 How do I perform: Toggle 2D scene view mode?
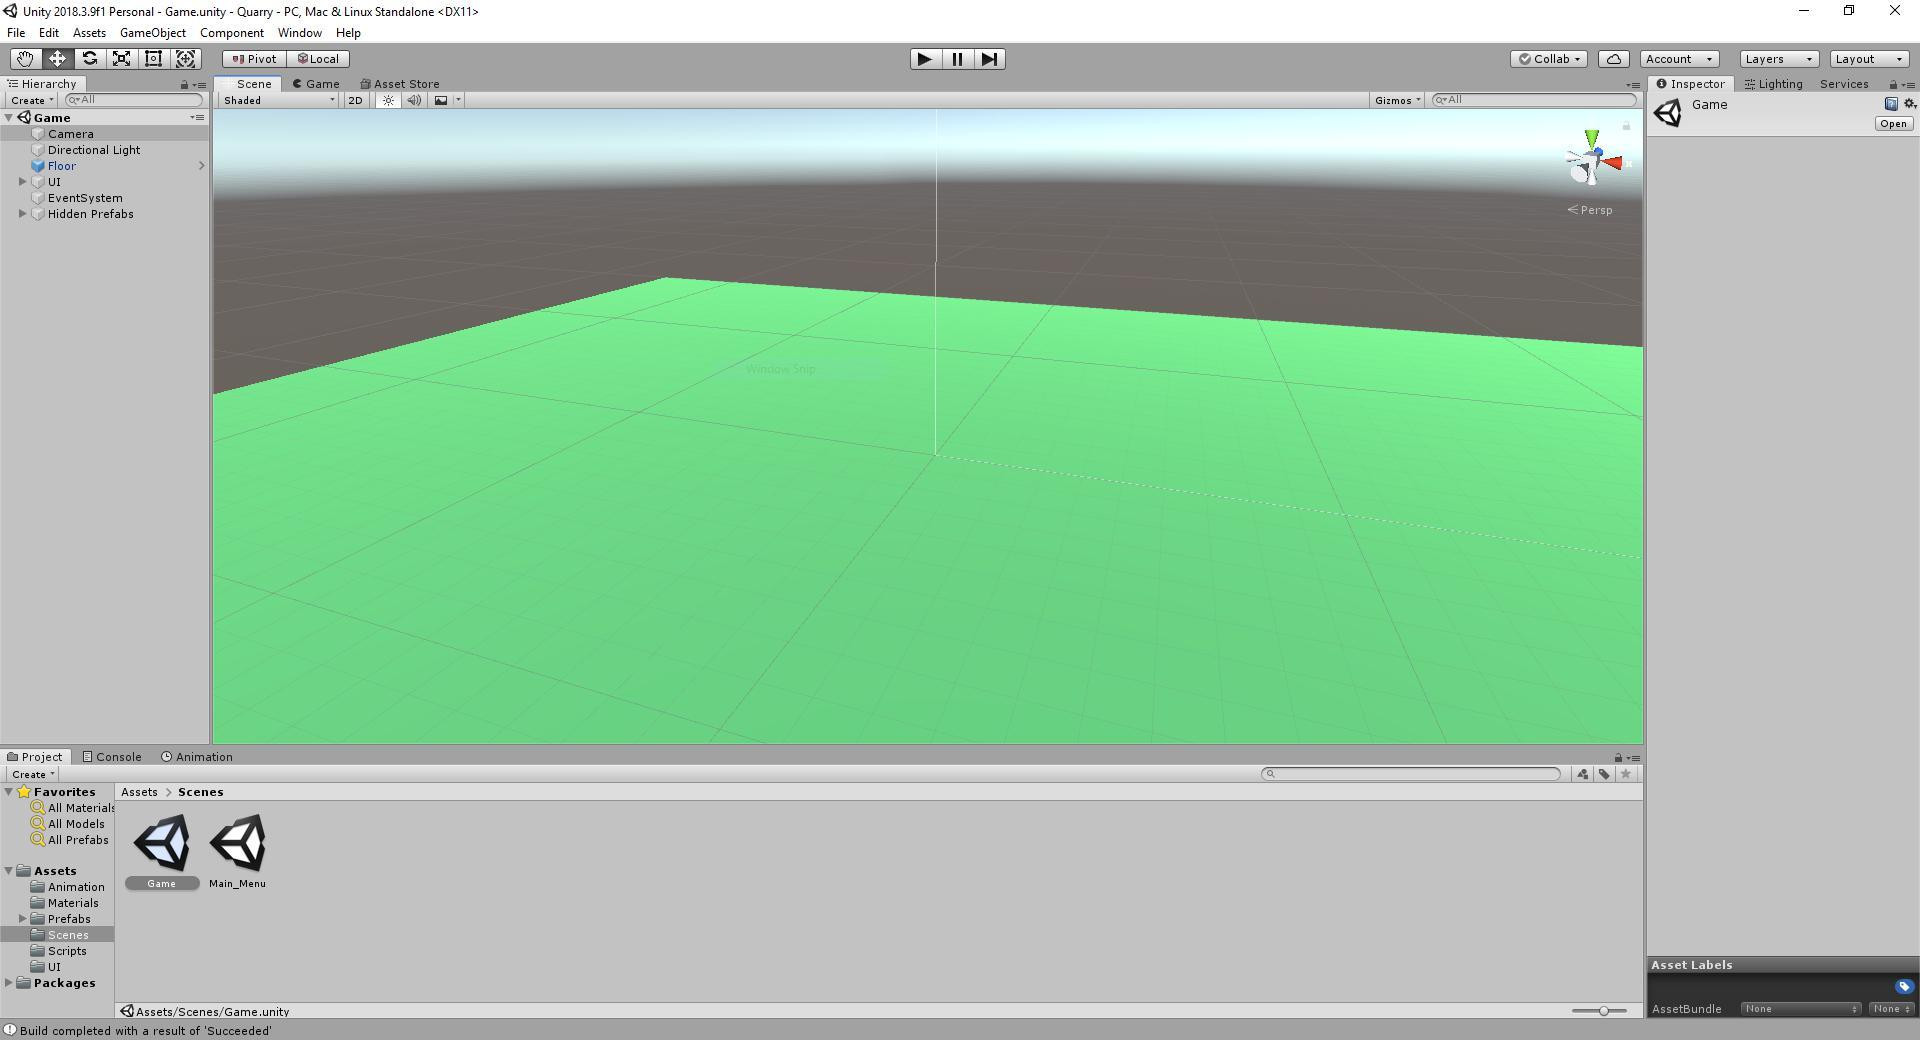click(355, 100)
